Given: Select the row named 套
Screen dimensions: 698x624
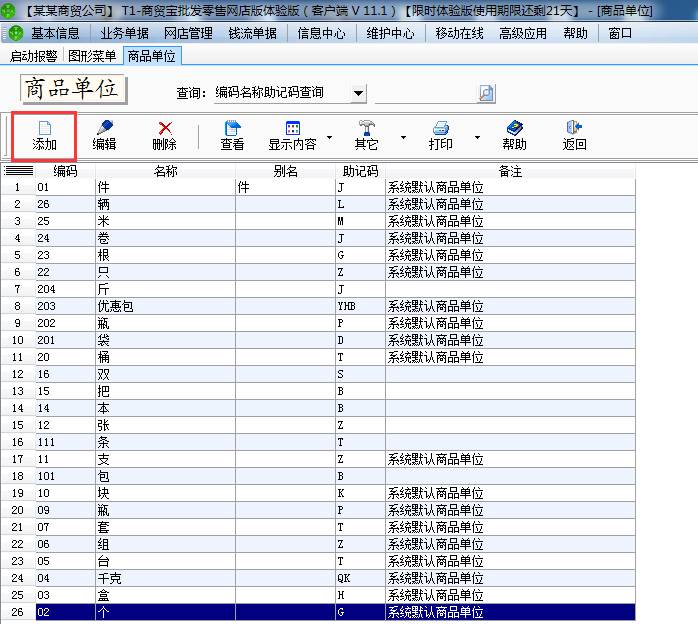Looking at the screenshot, I should (318, 527).
